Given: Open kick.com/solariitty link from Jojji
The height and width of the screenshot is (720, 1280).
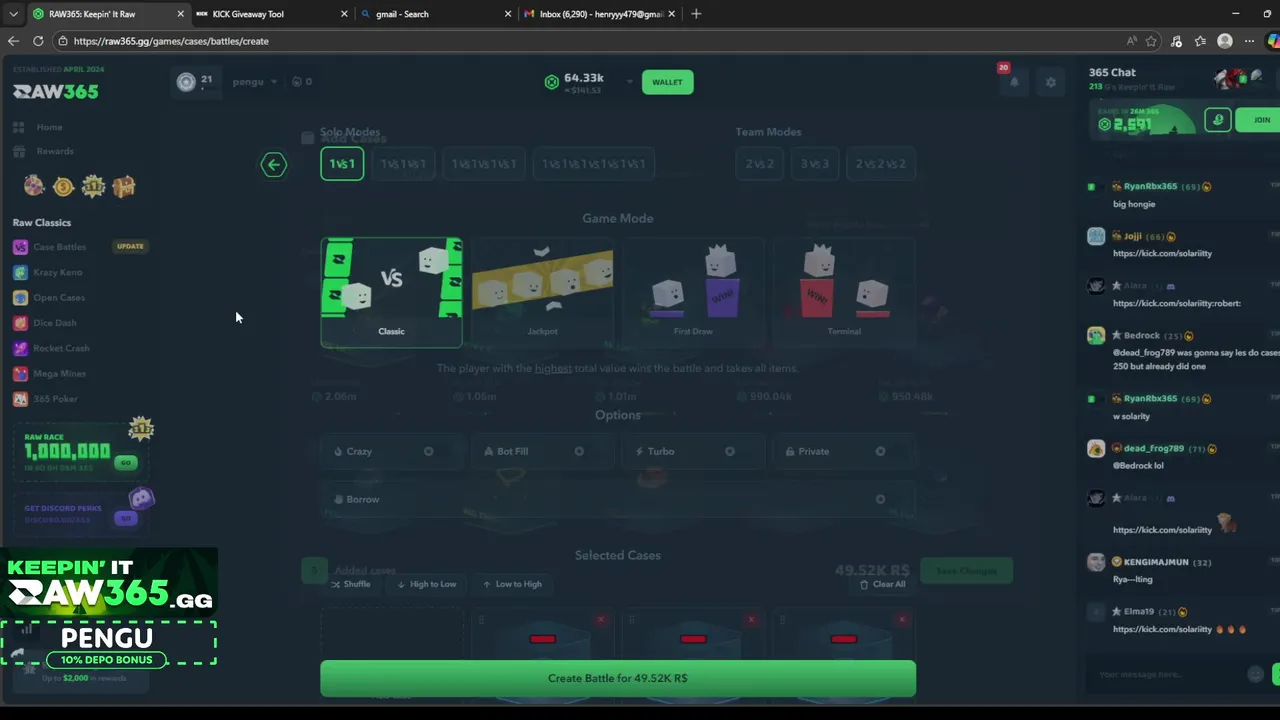Looking at the screenshot, I should [1162, 253].
